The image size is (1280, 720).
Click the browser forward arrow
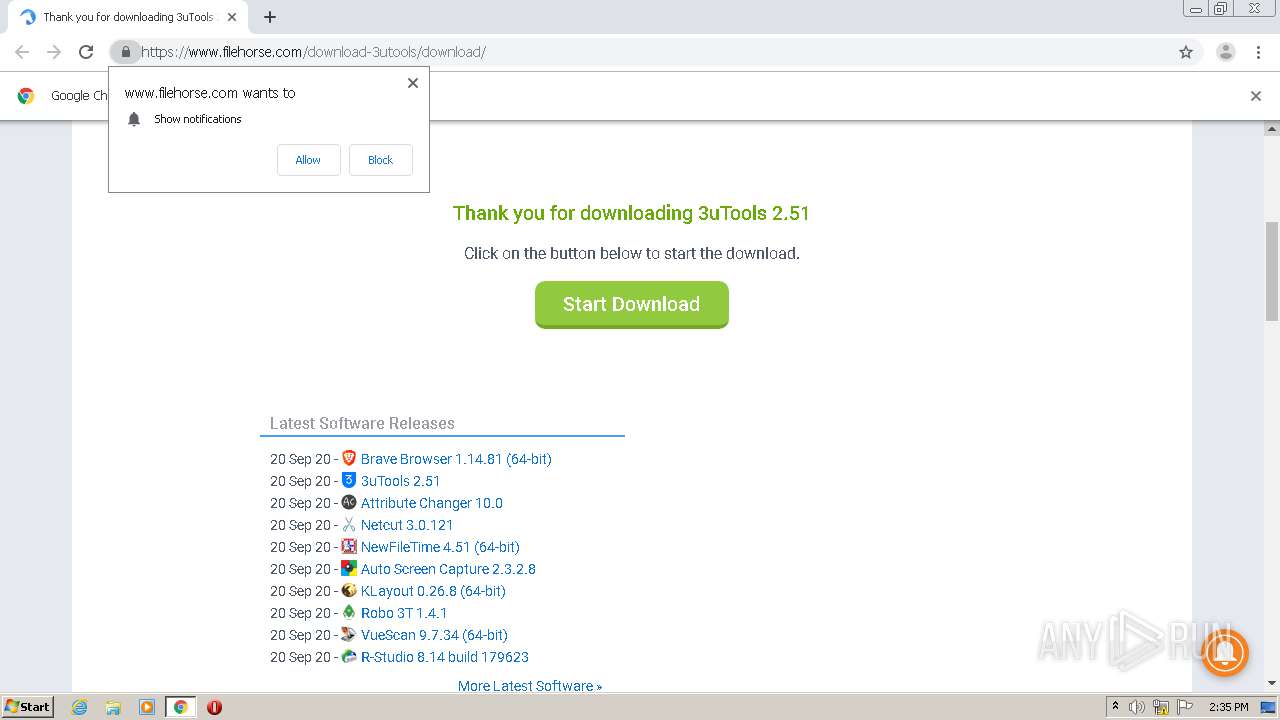tap(54, 52)
